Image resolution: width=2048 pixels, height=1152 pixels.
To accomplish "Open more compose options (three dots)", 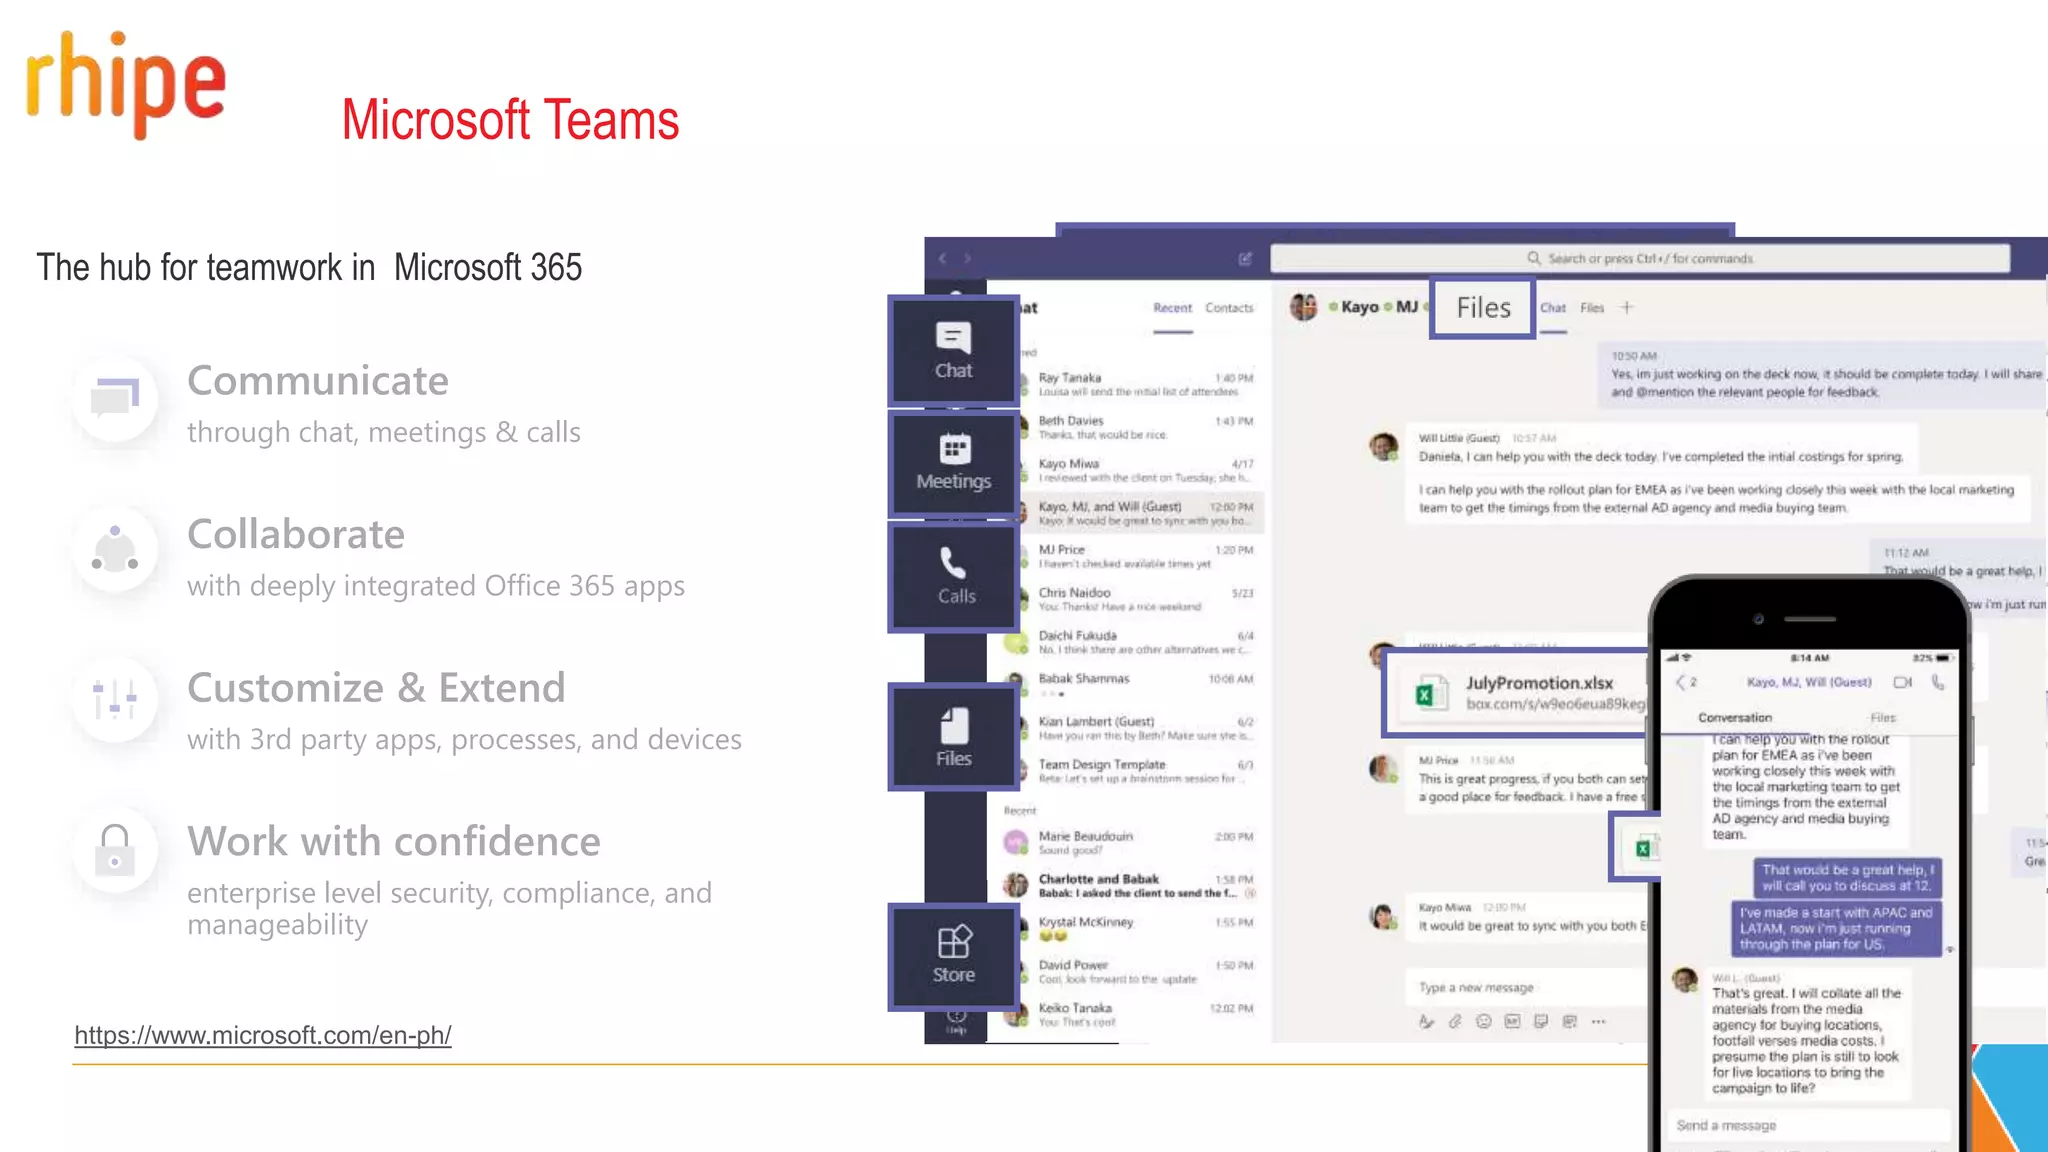I will 1599,1021.
